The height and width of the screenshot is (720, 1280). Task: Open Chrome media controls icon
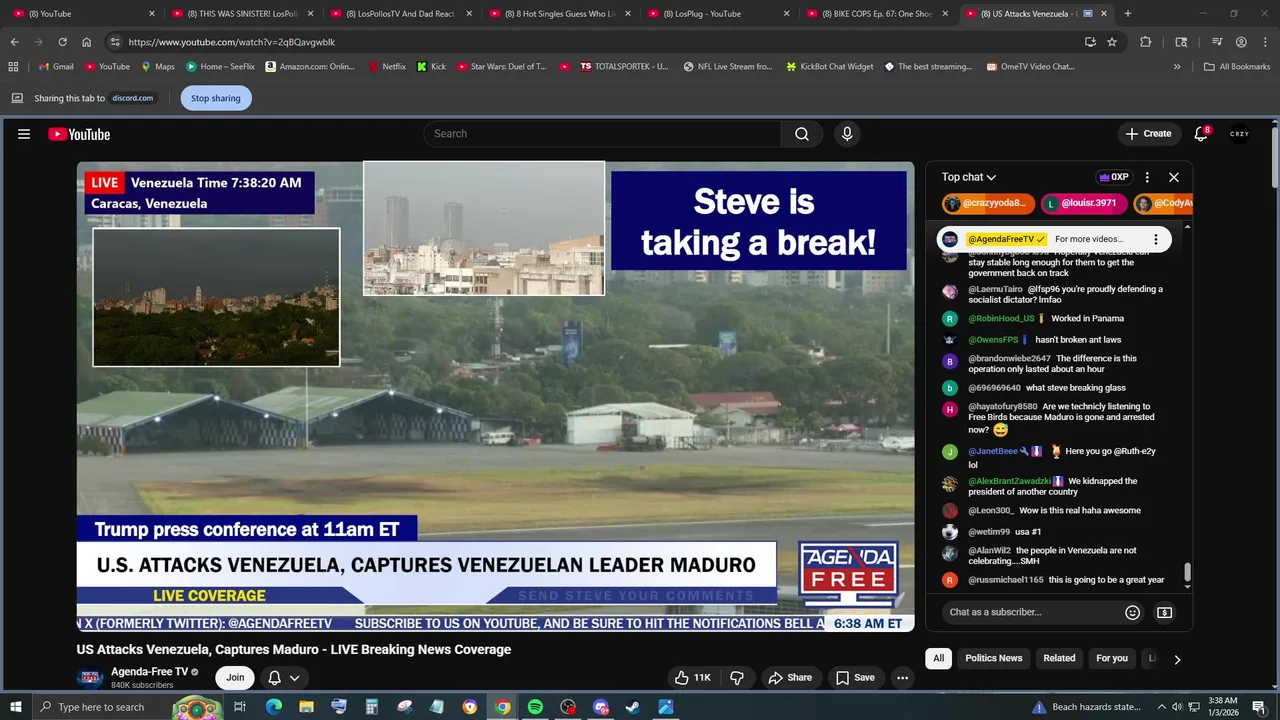(1217, 42)
